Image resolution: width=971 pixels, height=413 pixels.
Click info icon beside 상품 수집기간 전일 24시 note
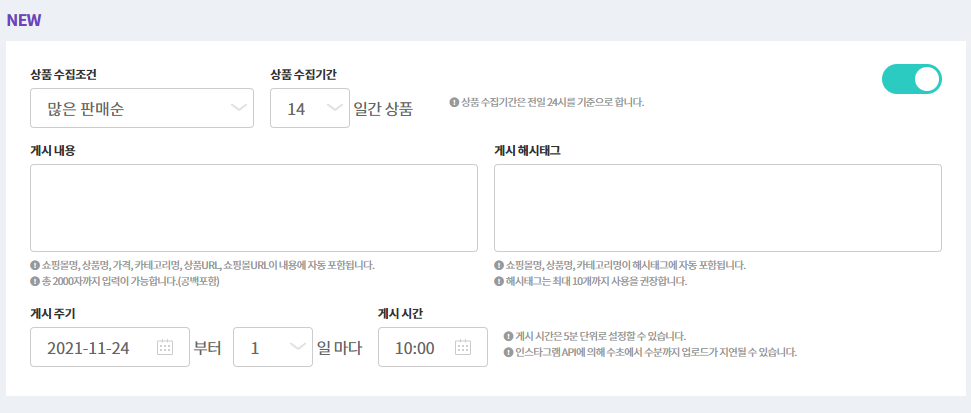click(454, 102)
